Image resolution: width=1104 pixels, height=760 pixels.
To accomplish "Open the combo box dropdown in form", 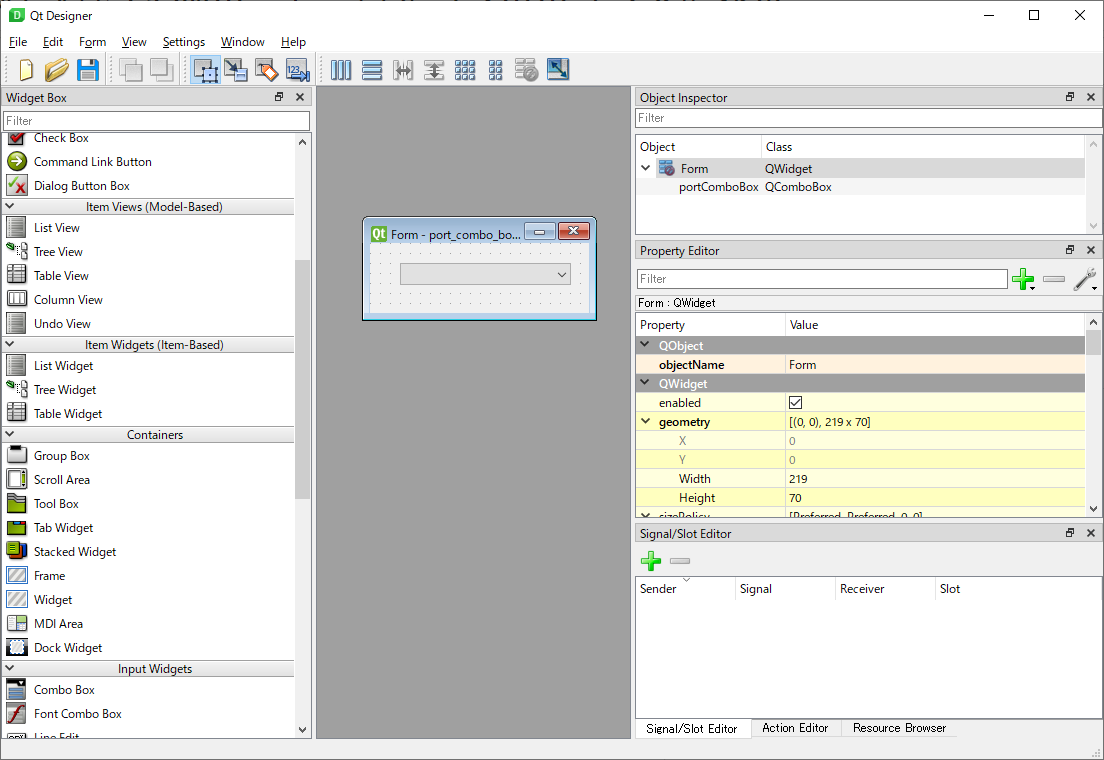I will point(562,274).
